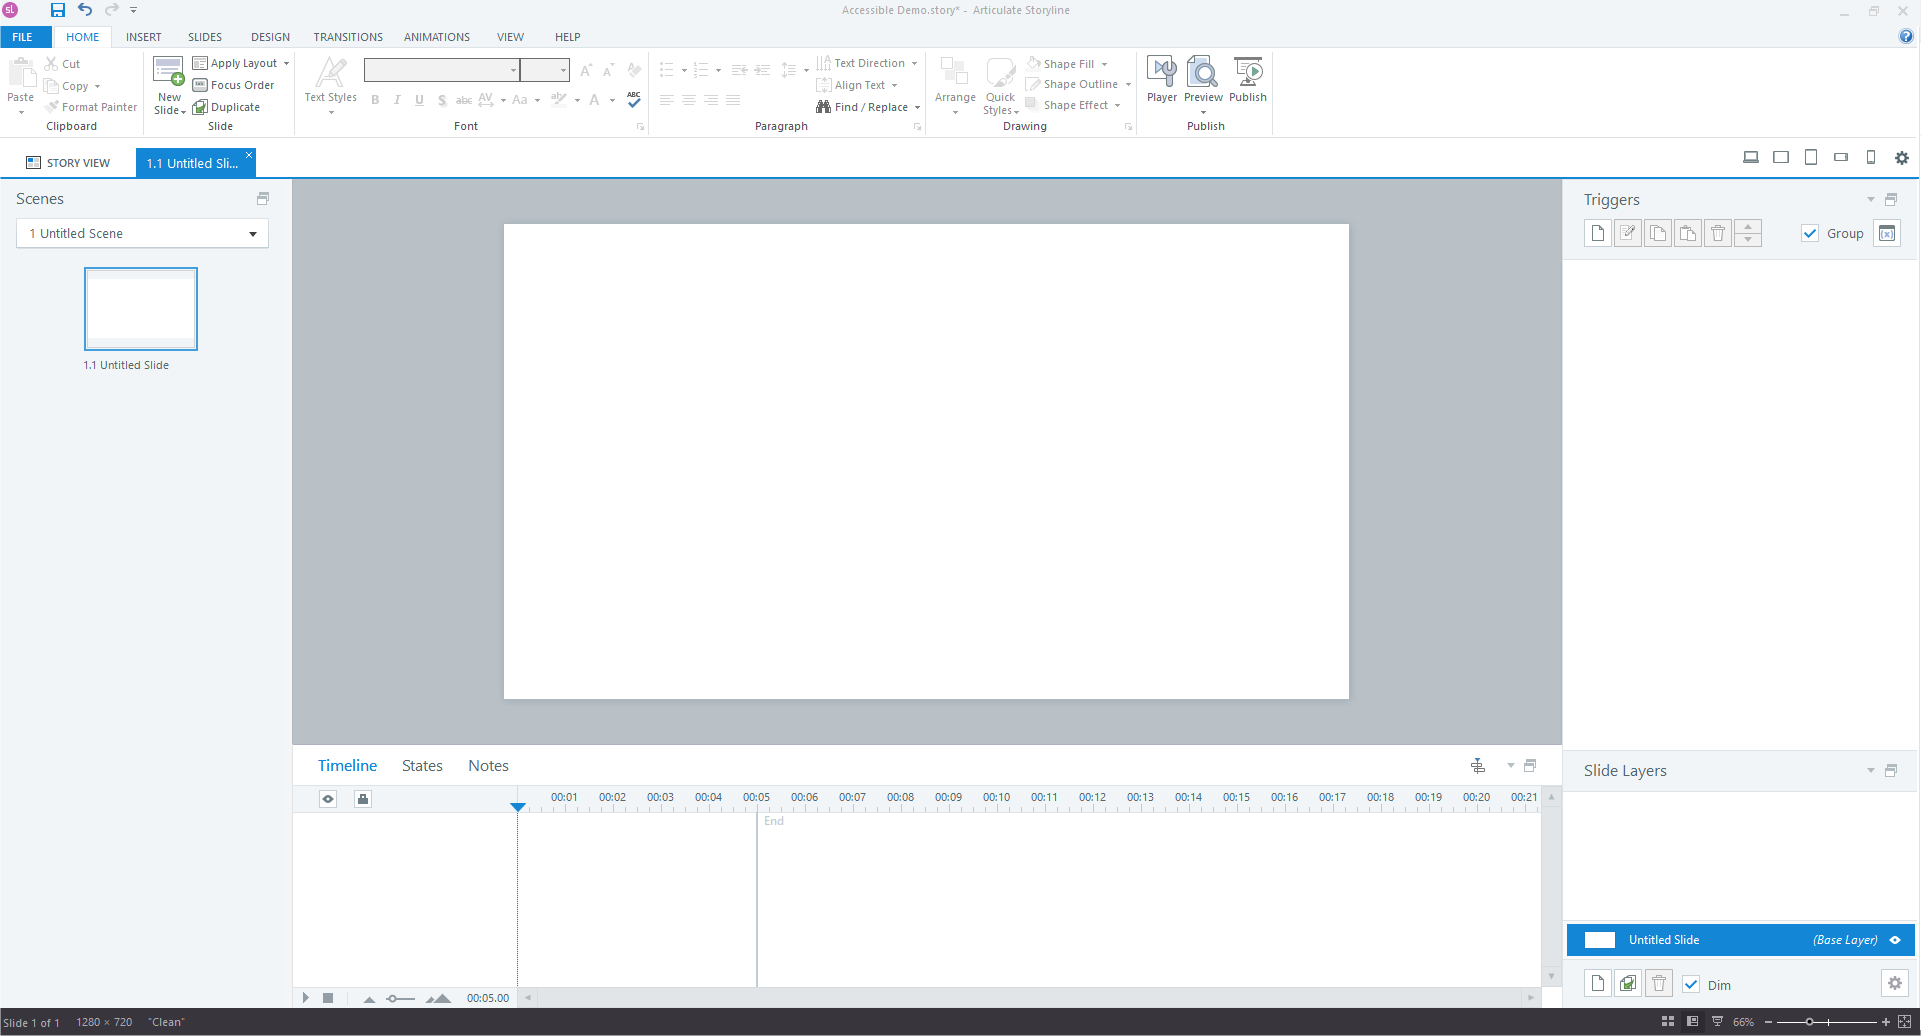Publish the course

click(x=1248, y=80)
